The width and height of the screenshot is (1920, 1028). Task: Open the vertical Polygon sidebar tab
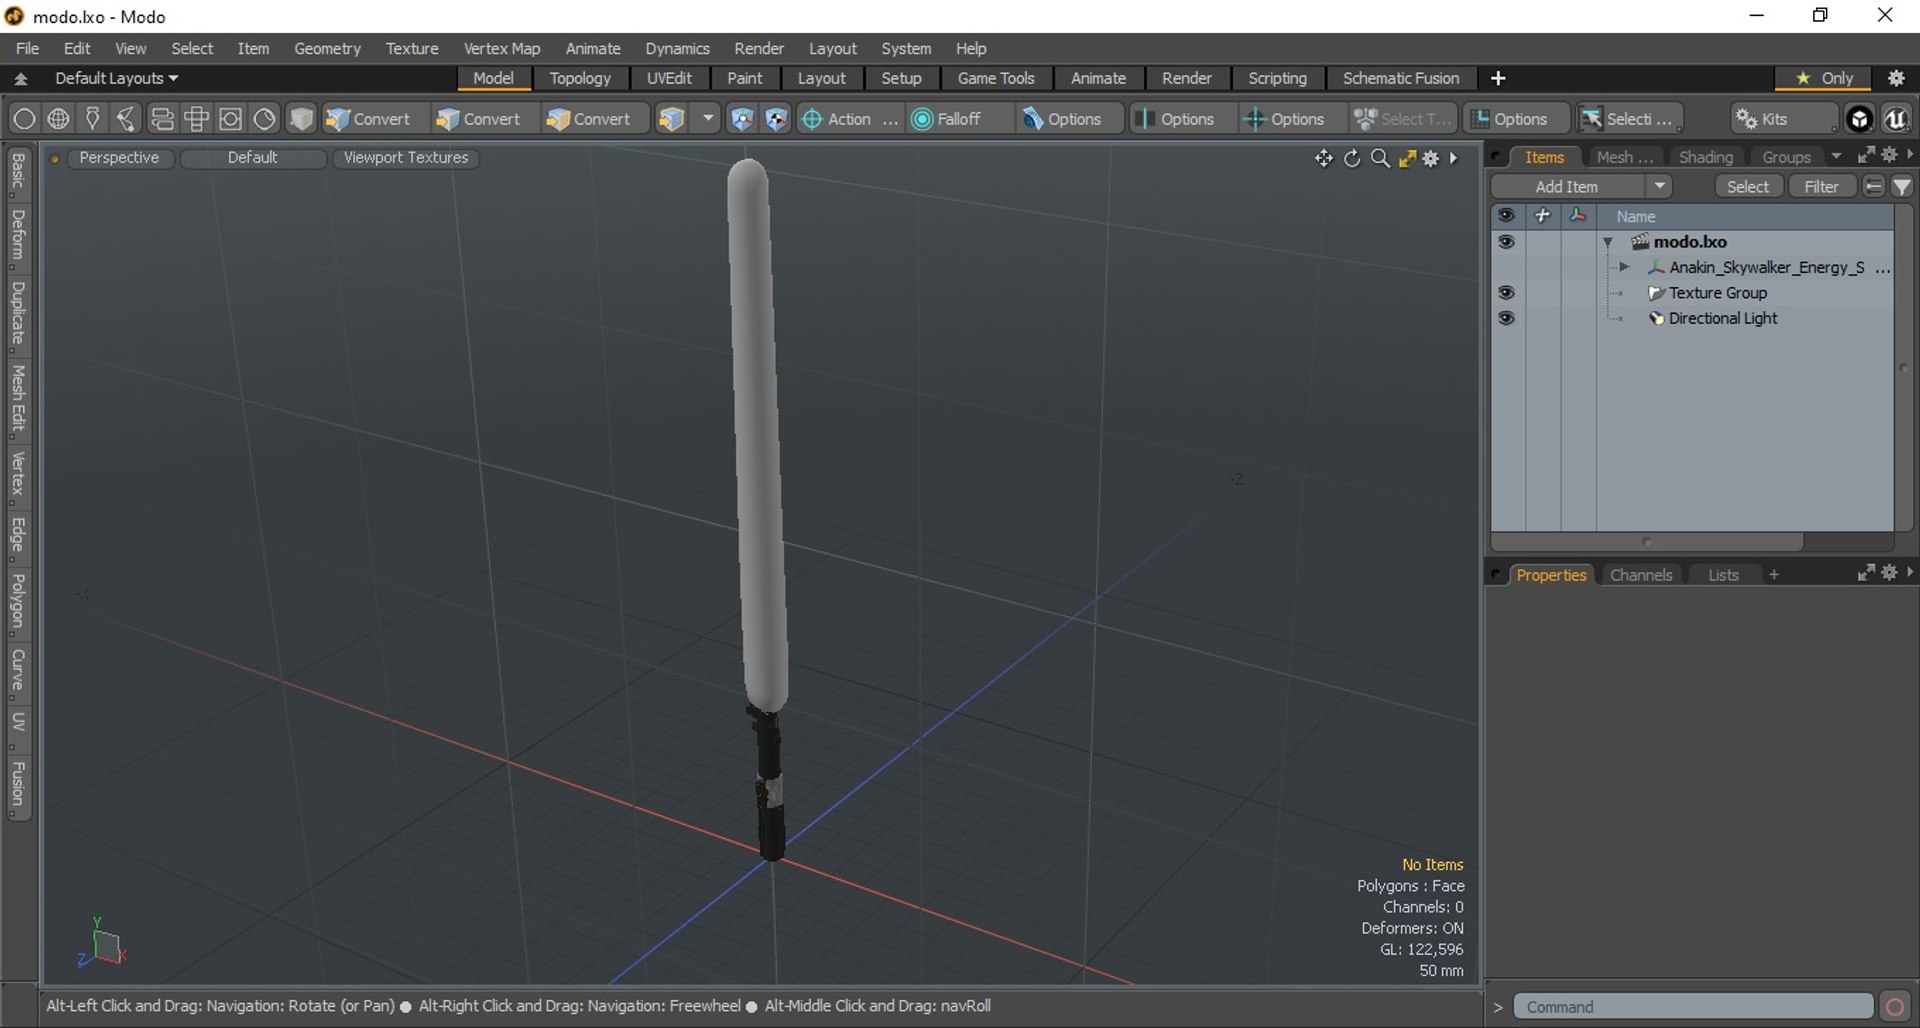coord(18,602)
